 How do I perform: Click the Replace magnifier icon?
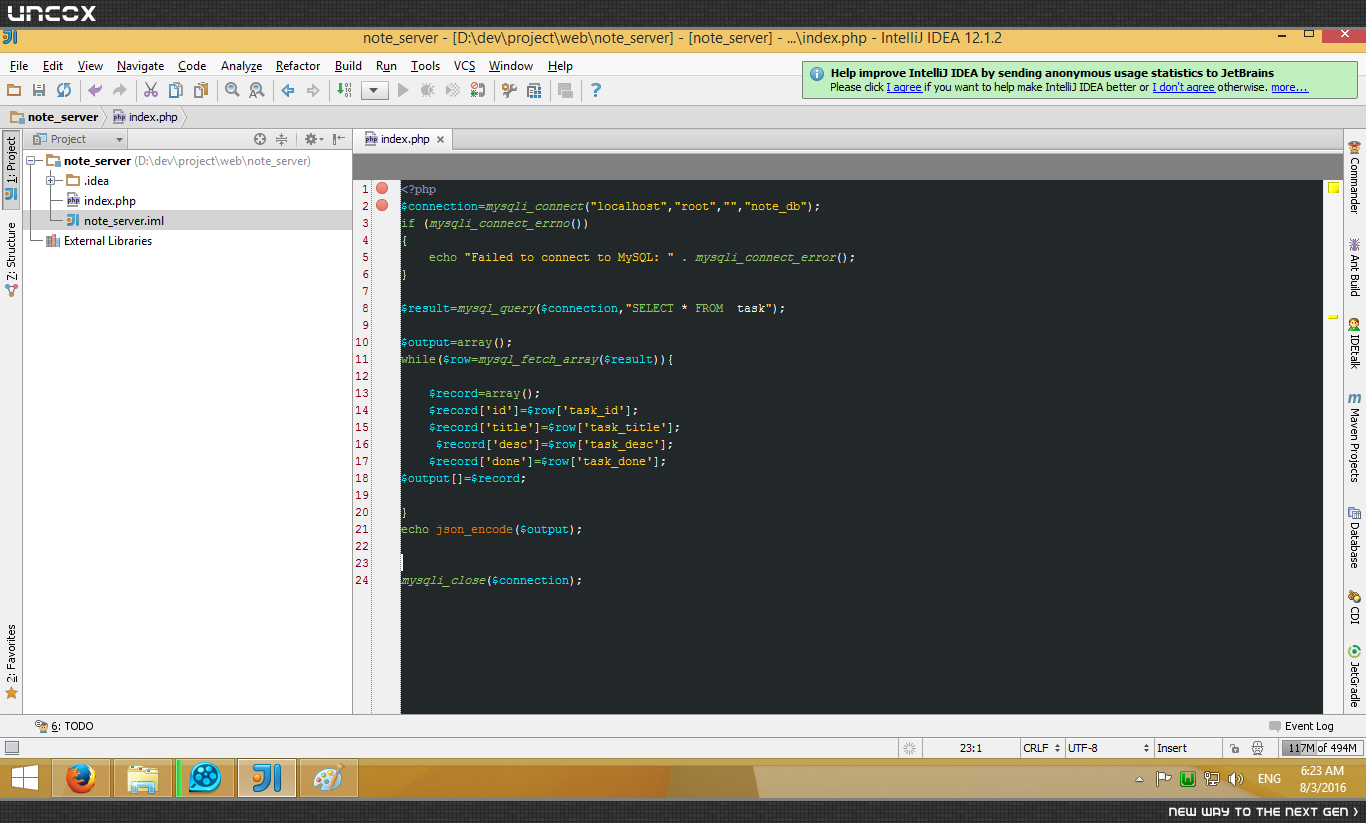tap(257, 91)
